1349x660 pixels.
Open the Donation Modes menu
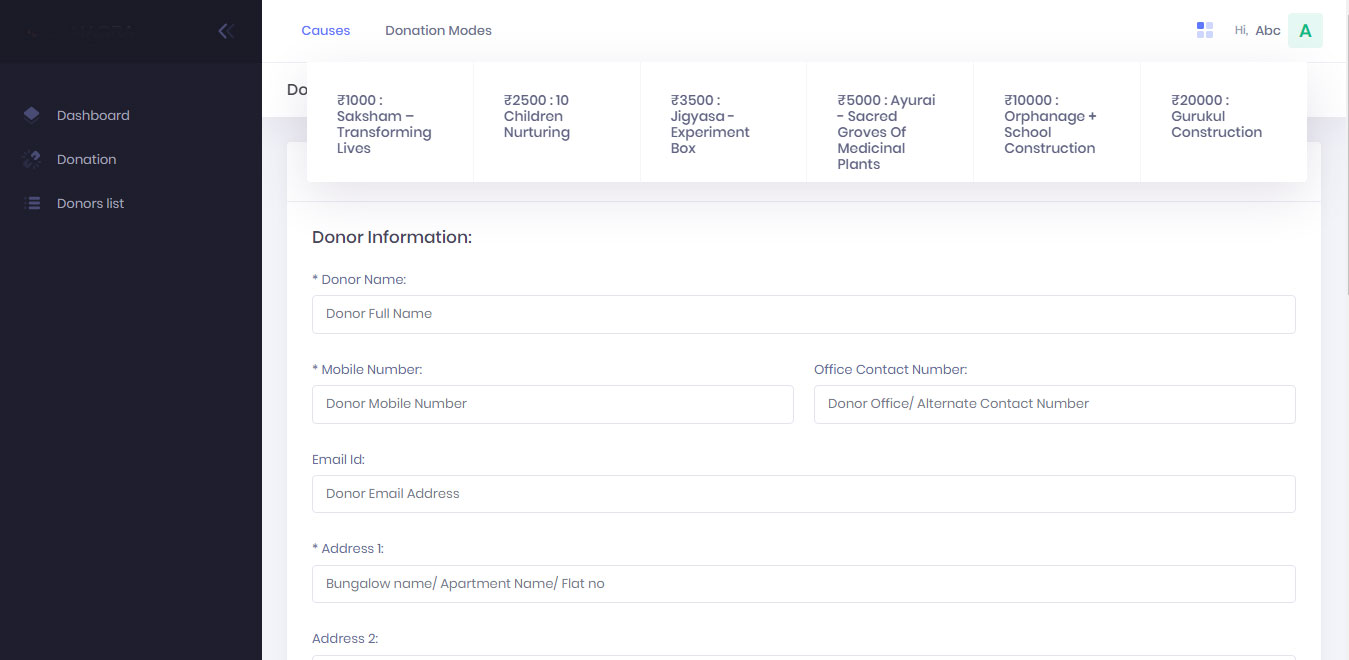point(438,31)
